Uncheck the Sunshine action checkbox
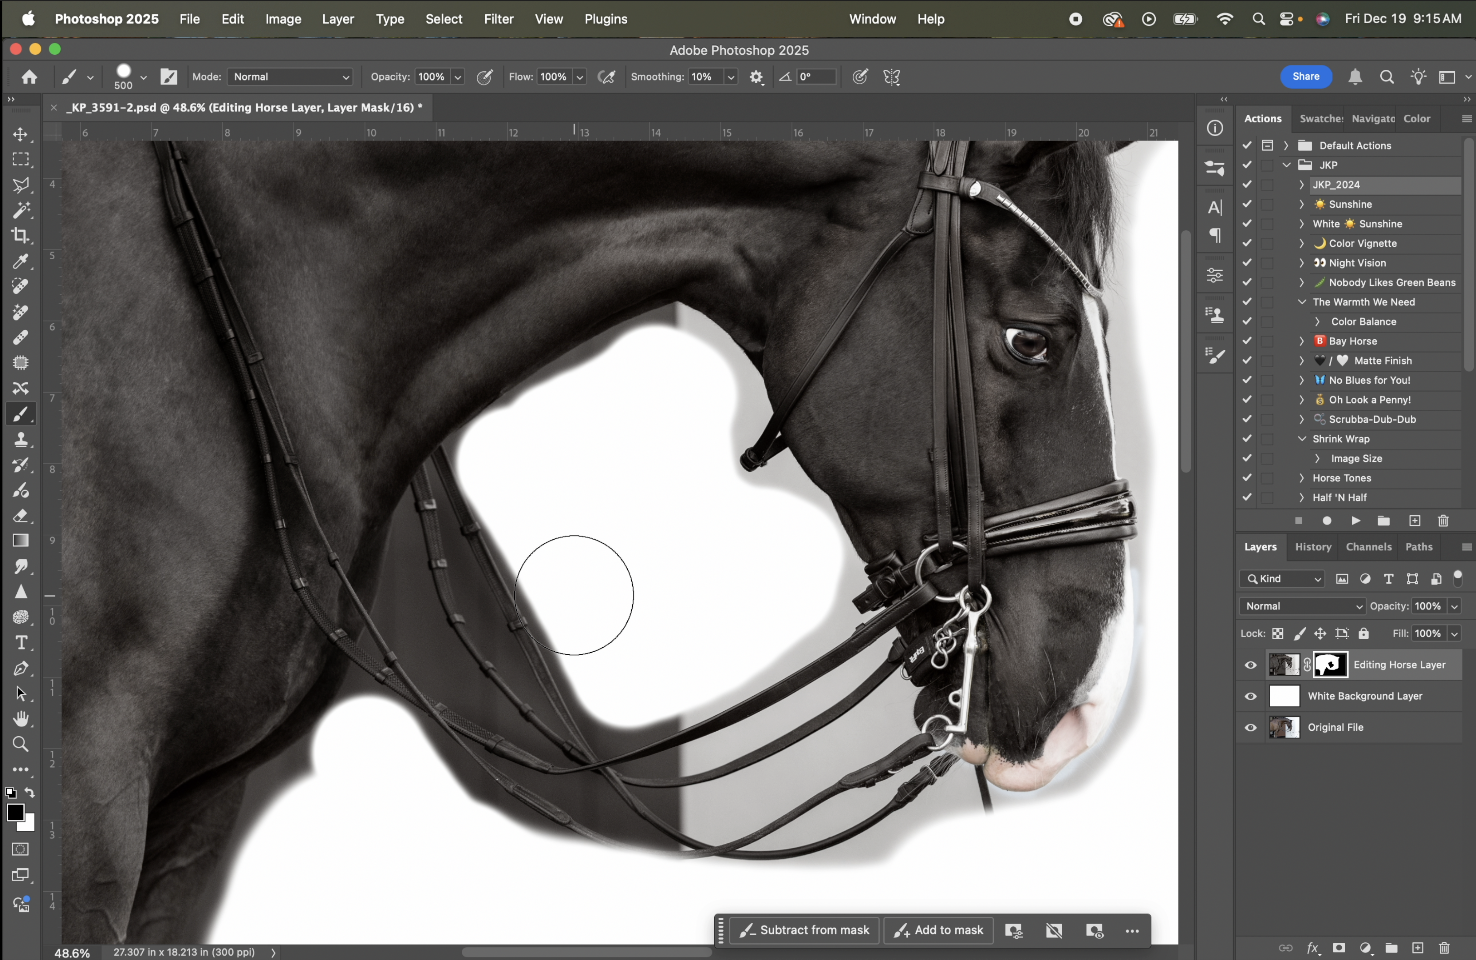 coord(1247,204)
